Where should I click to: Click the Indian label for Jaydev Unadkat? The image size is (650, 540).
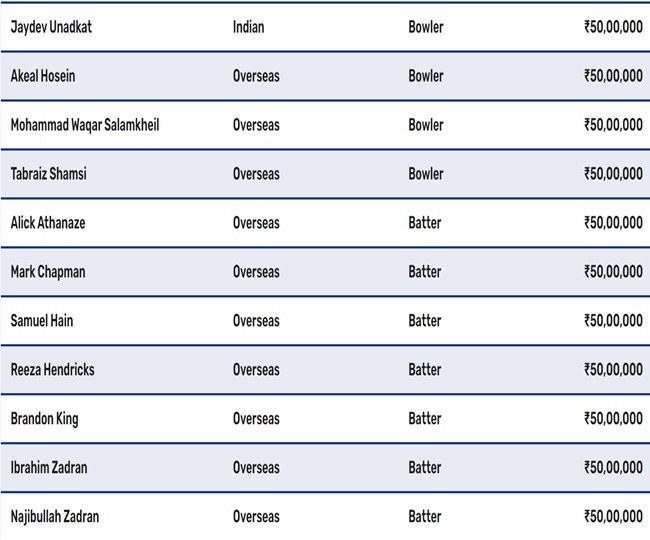point(249,27)
